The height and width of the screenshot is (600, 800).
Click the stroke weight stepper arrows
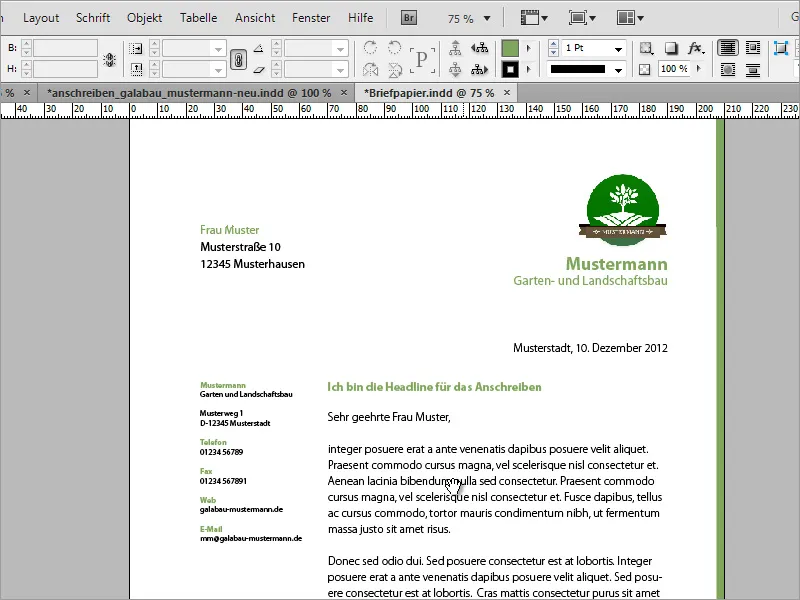pyautogui.click(x=554, y=48)
